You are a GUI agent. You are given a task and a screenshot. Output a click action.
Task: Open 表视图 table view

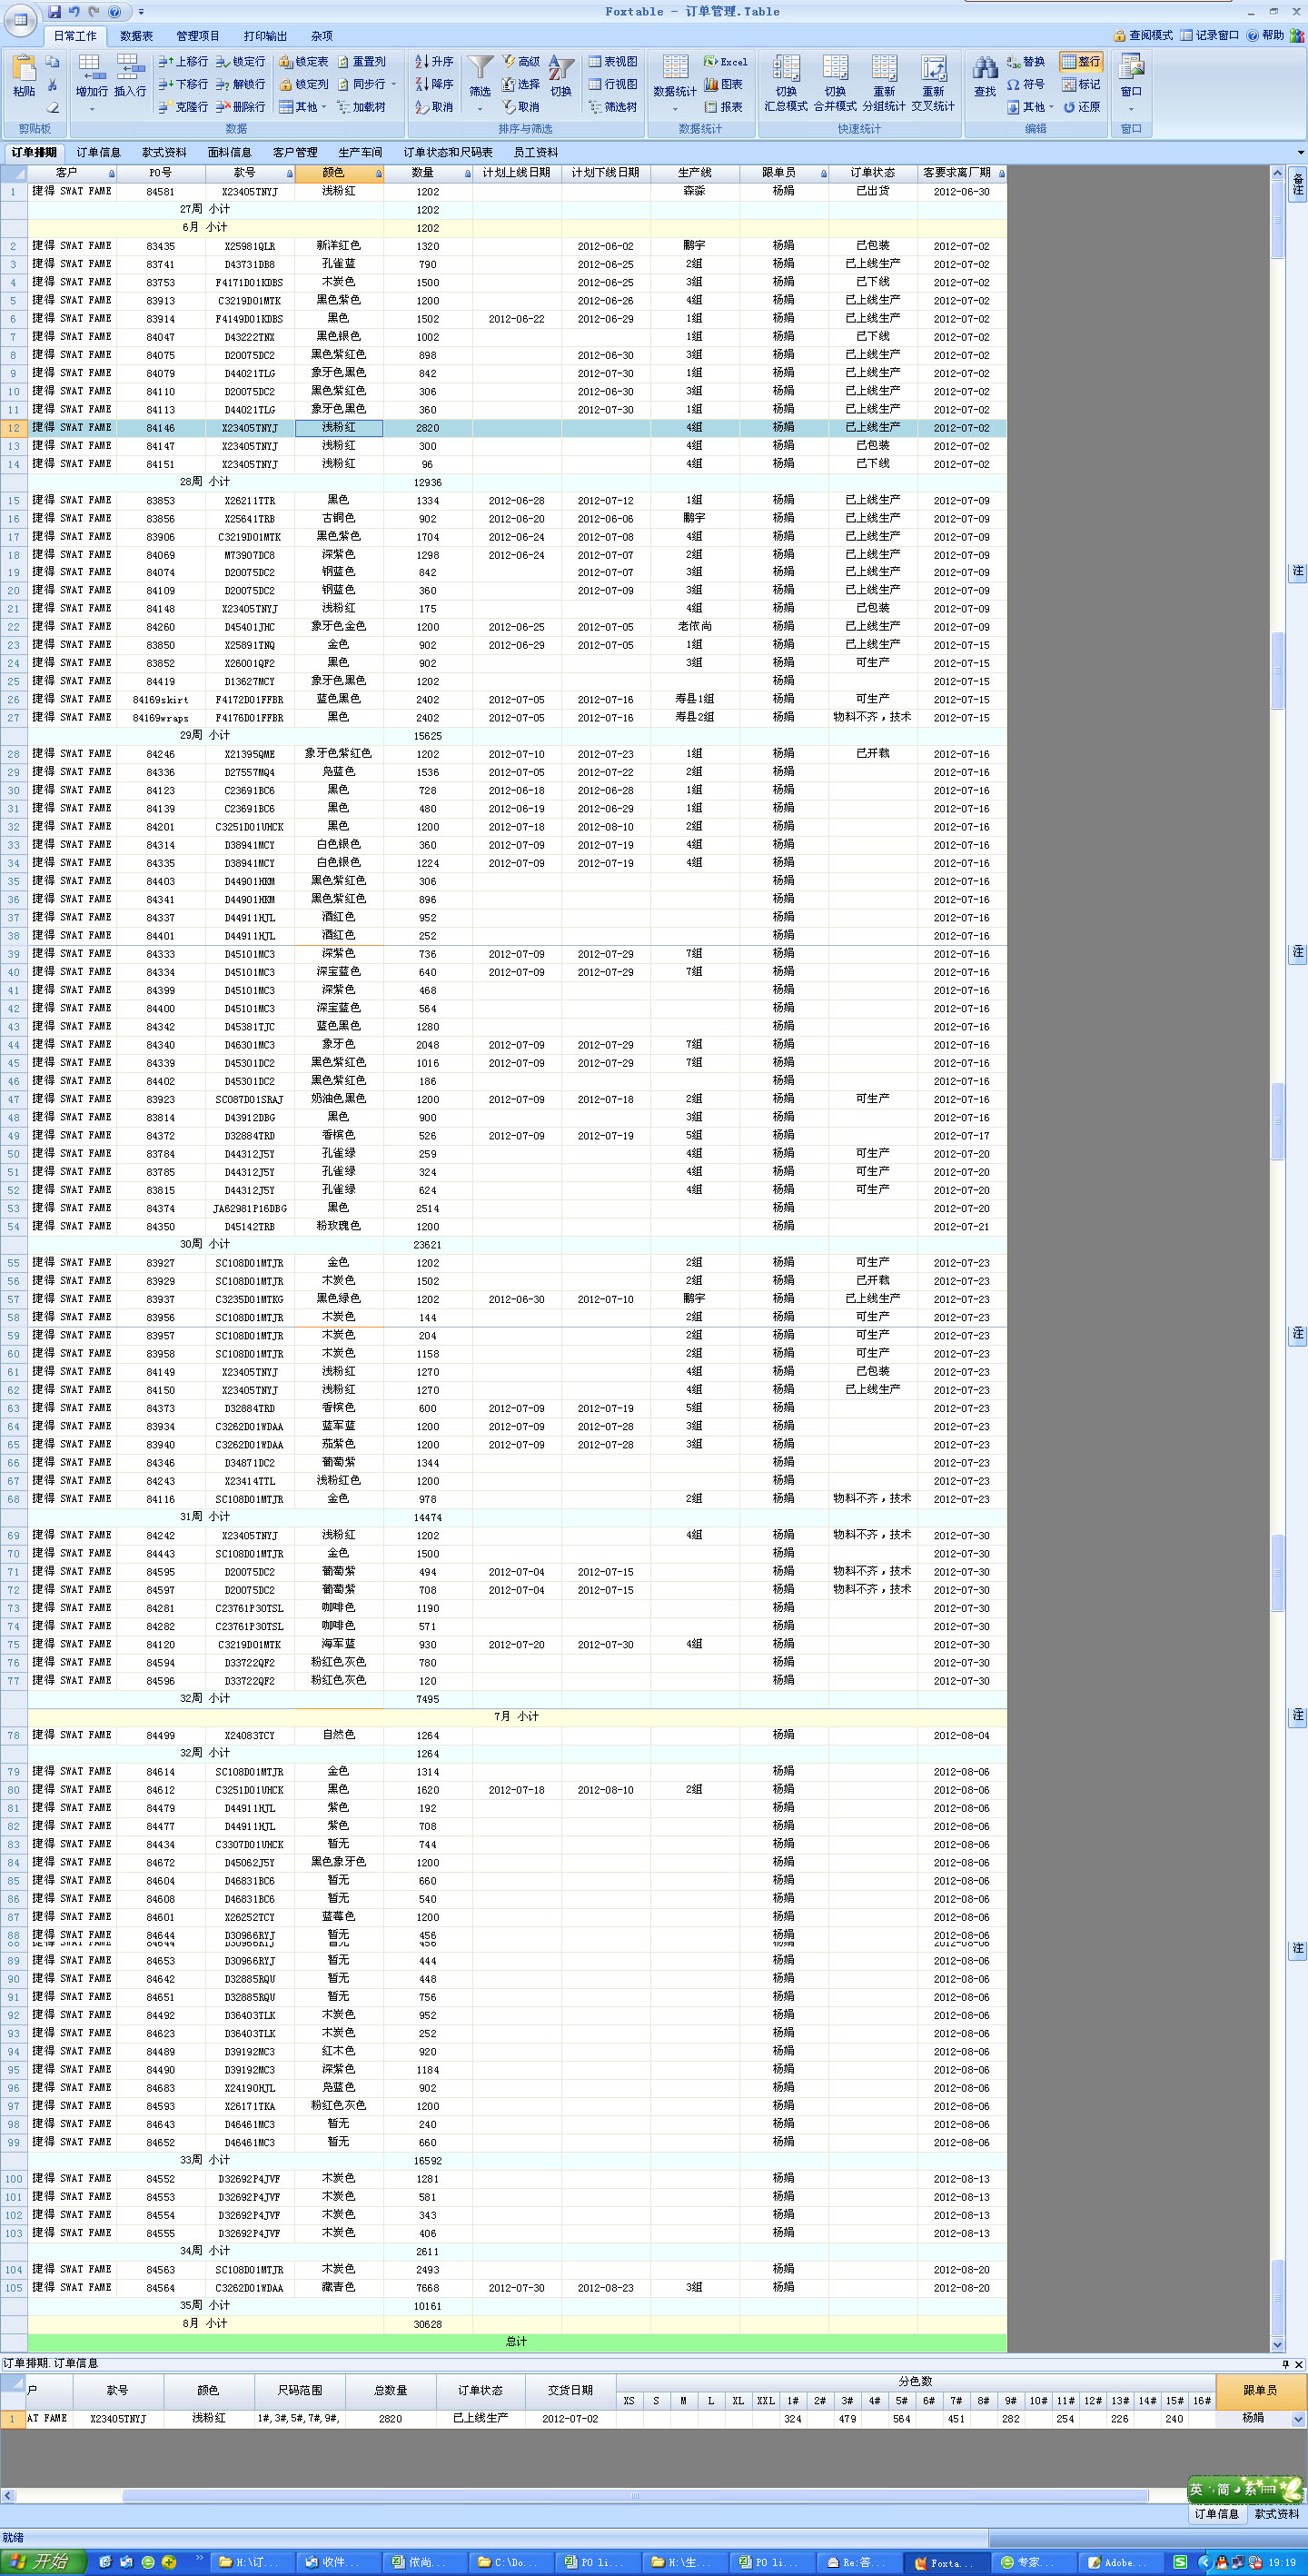(x=613, y=61)
